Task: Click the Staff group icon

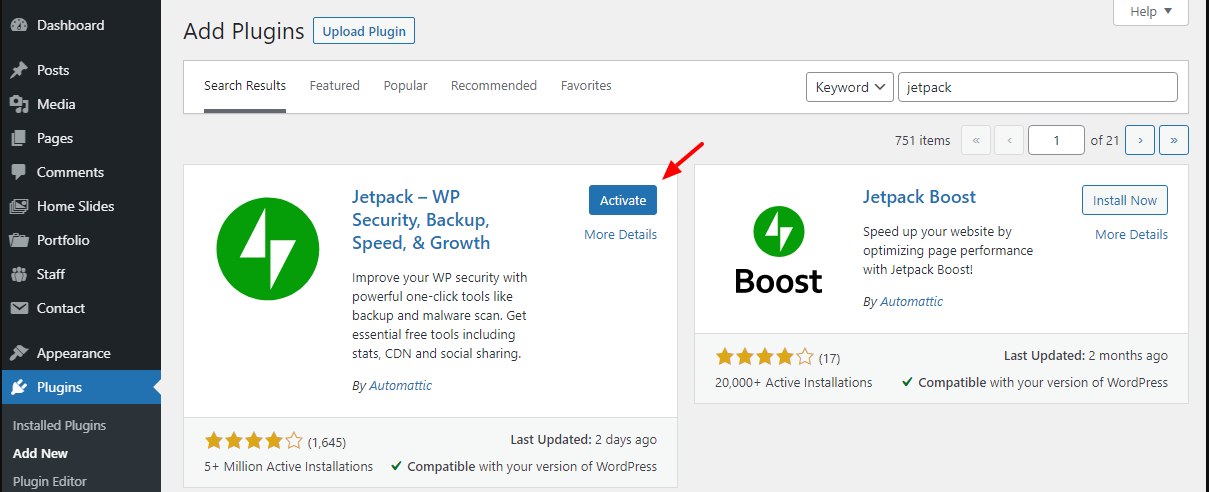Action: [18, 274]
